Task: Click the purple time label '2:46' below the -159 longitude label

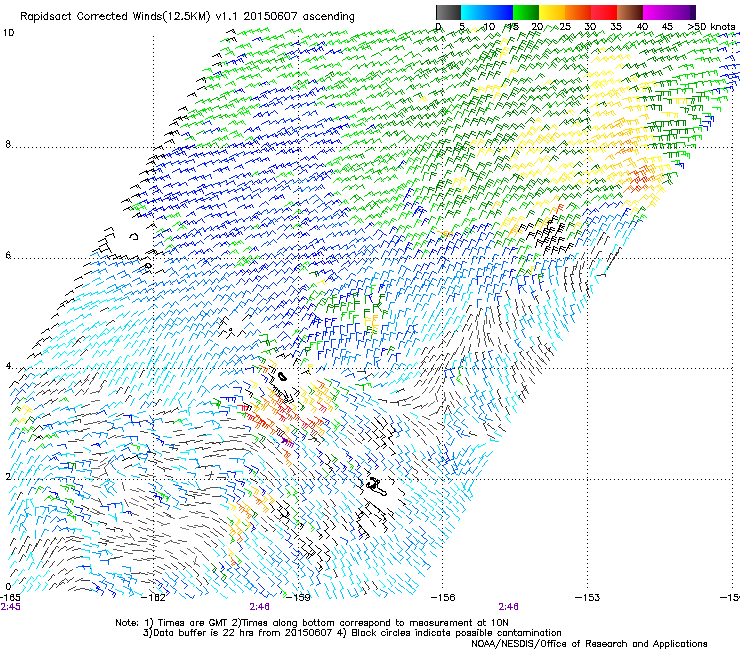Action: click(260, 607)
